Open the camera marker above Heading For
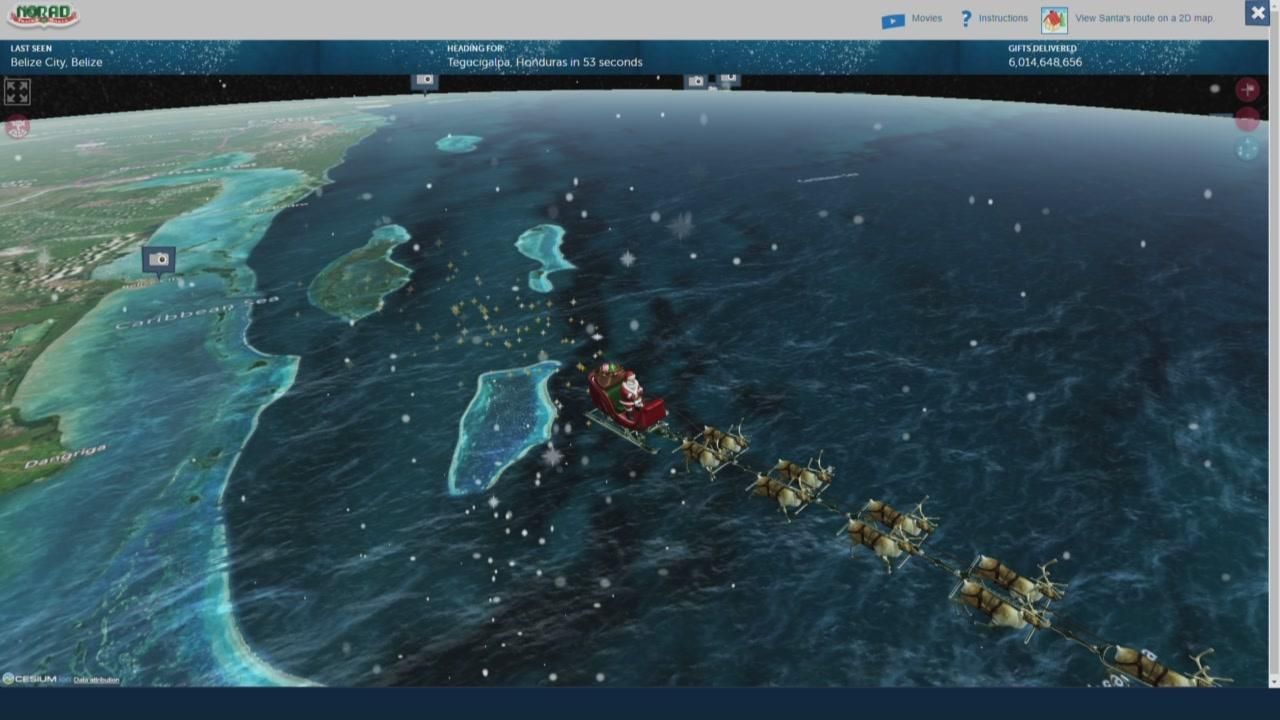1280x720 pixels. pyautogui.click(x=425, y=80)
